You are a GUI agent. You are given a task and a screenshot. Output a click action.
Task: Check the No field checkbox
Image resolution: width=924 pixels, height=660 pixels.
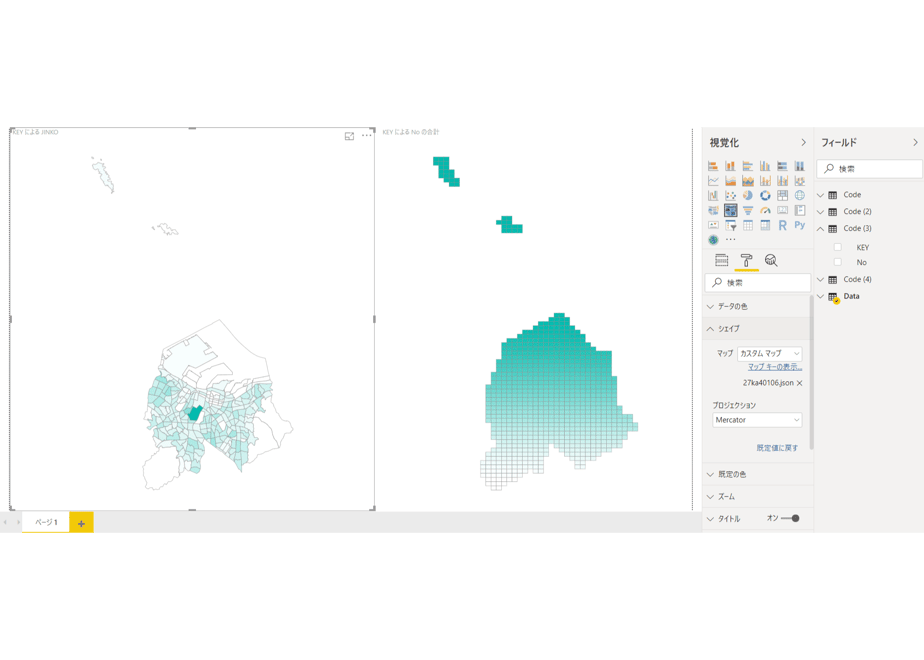click(x=837, y=262)
